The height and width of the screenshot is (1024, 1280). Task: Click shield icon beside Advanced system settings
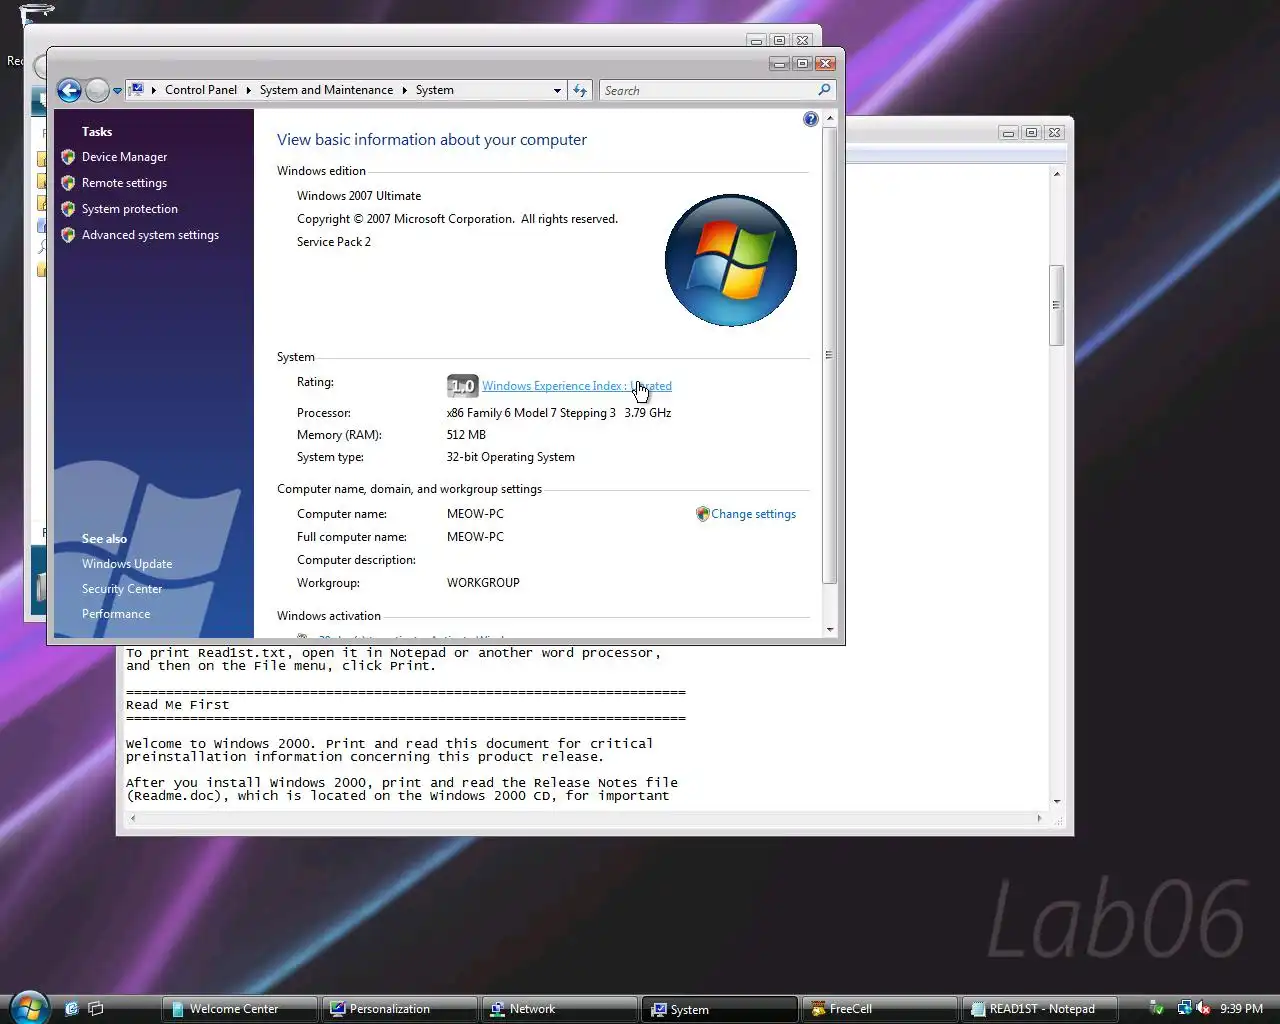tap(68, 235)
